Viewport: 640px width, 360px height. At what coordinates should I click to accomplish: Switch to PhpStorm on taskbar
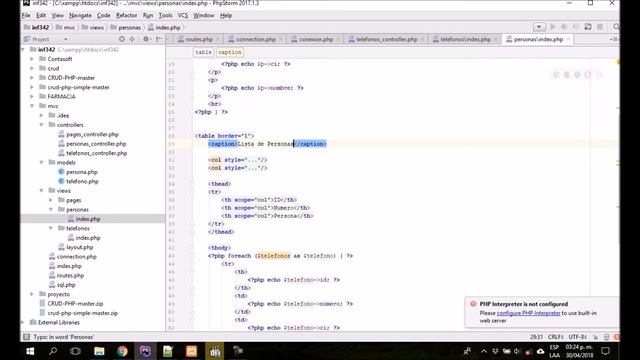pos(145,351)
